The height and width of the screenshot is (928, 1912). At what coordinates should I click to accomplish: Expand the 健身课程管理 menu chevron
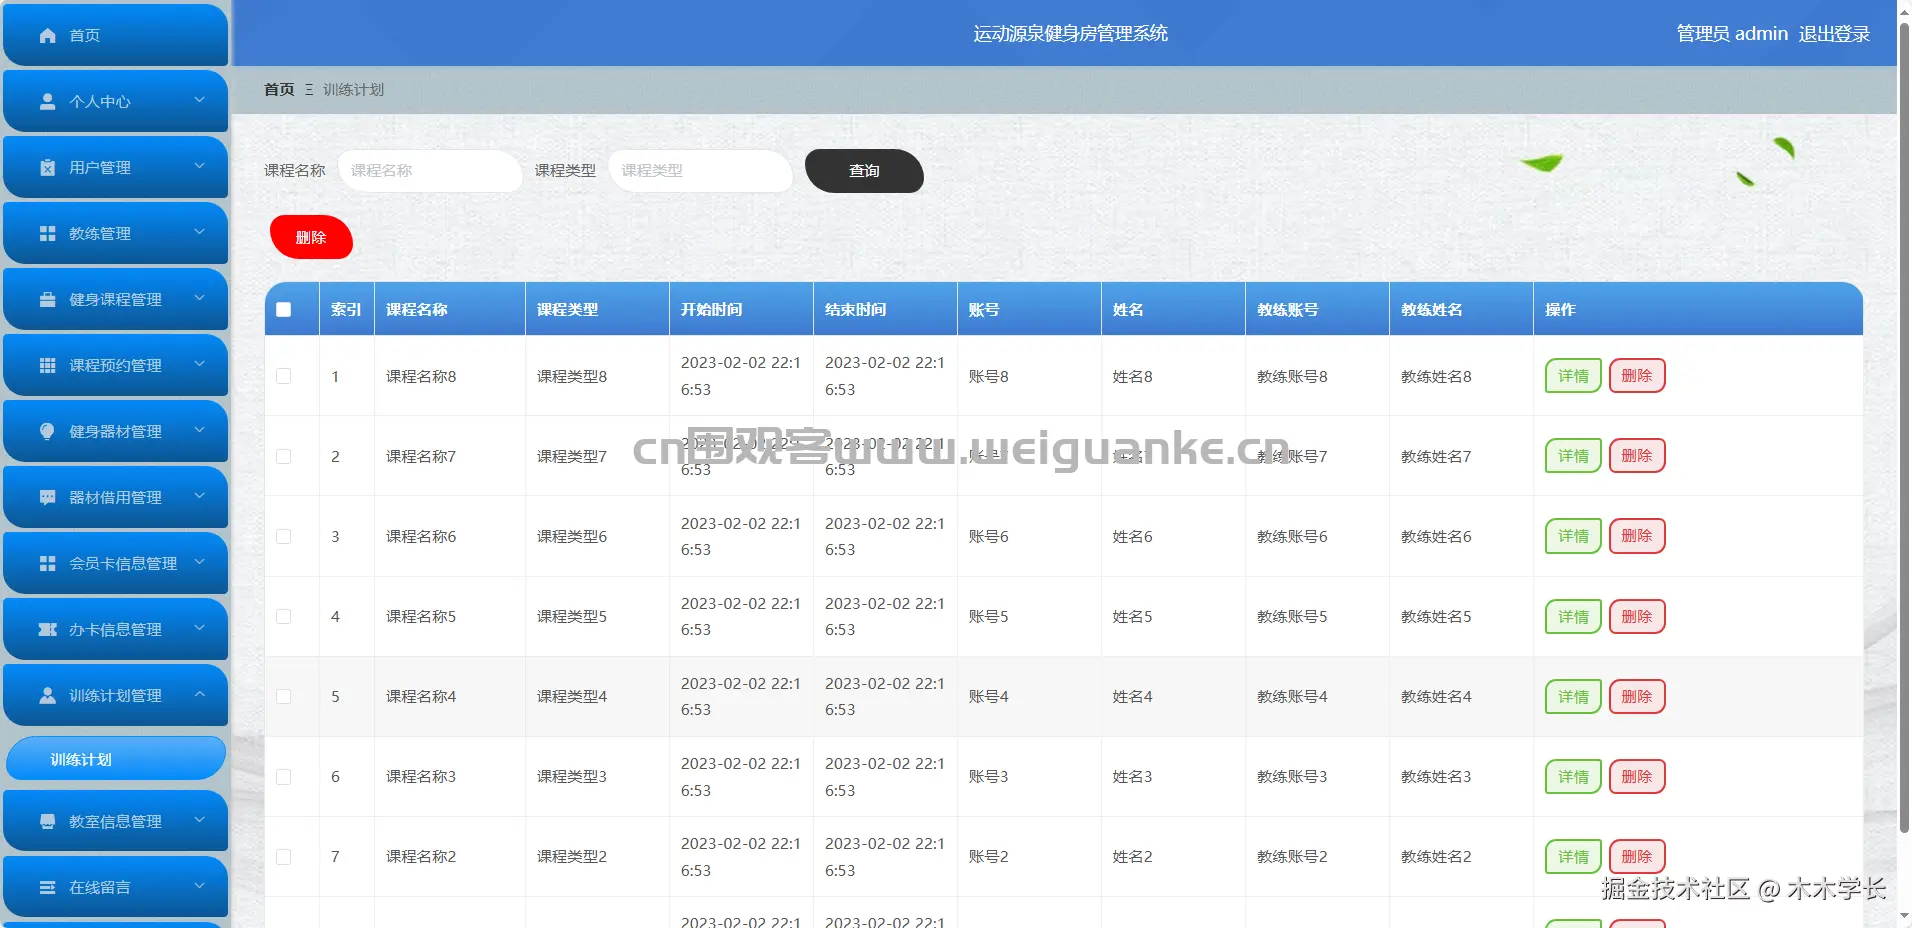click(x=199, y=298)
